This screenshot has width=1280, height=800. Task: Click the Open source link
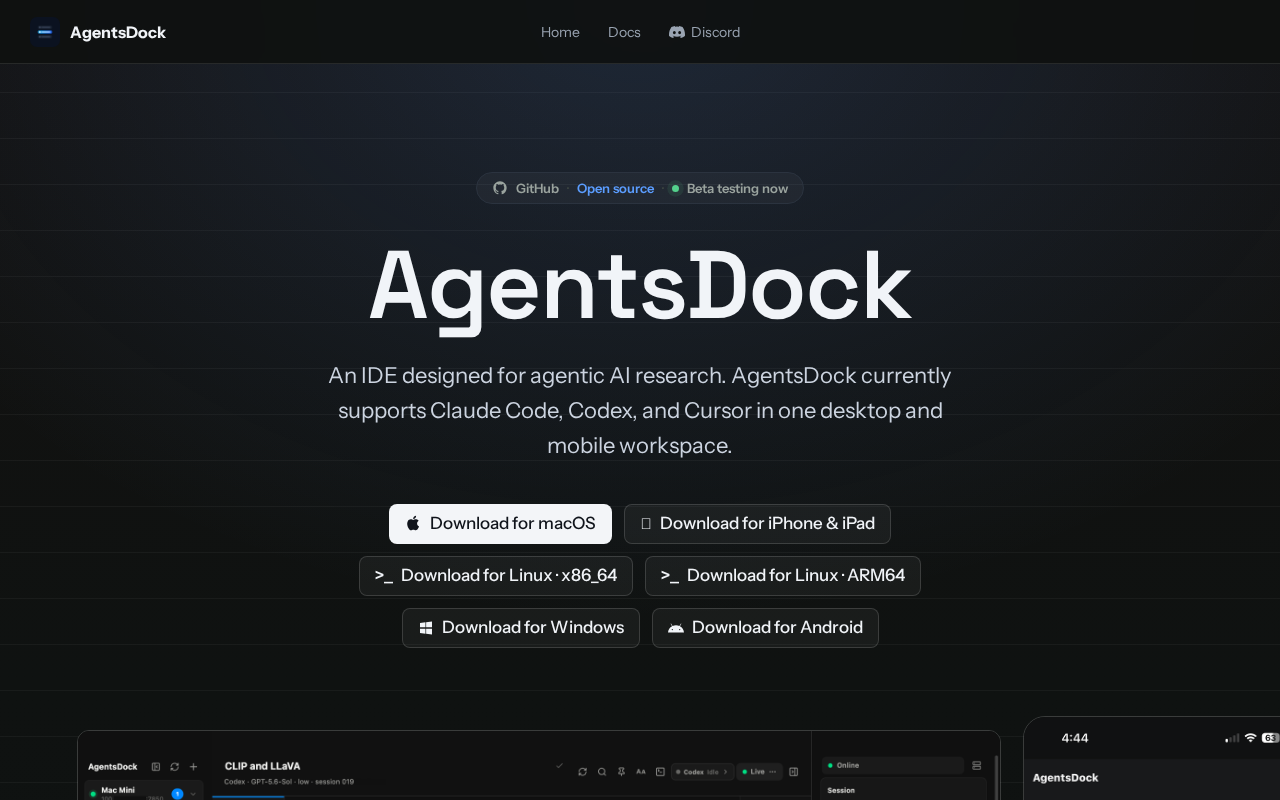[x=615, y=188]
